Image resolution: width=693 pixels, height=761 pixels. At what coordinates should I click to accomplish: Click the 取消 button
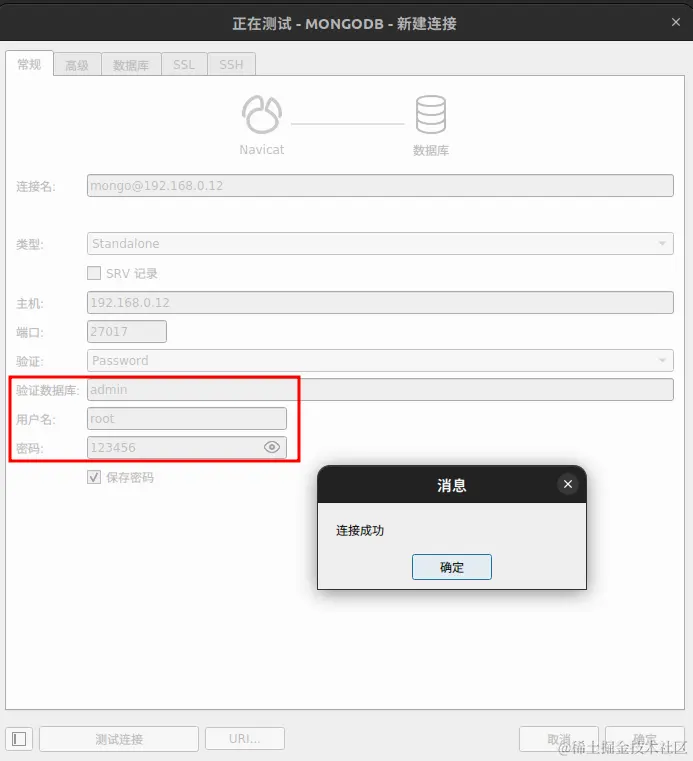(x=559, y=739)
